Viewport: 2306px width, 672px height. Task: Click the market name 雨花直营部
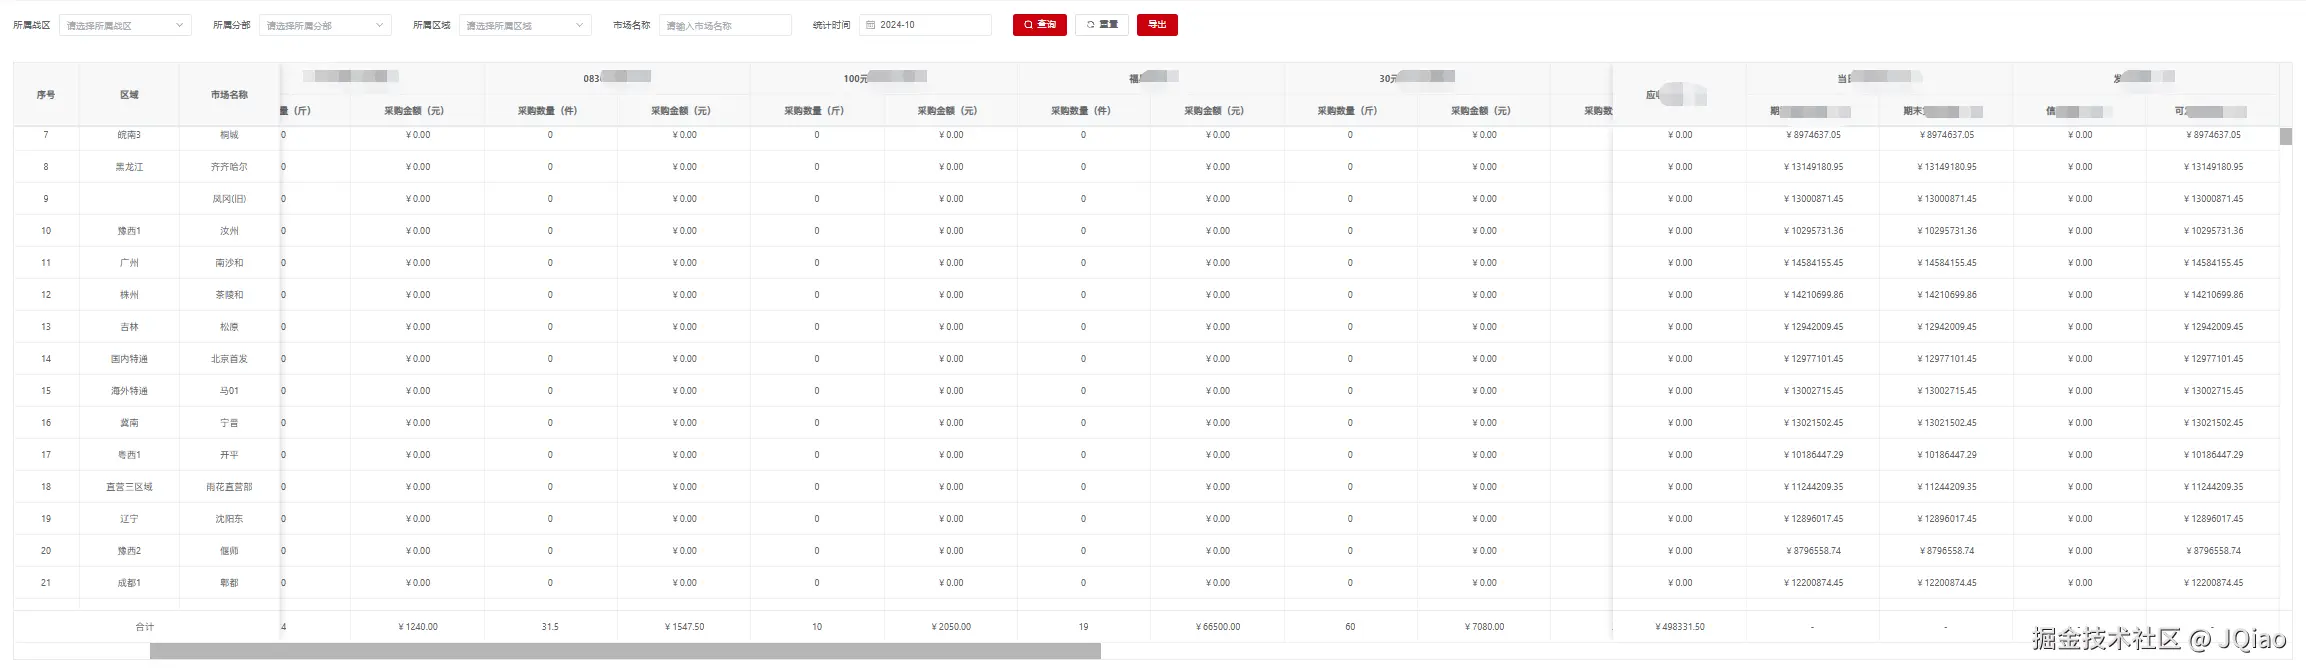click(x=229, y=487)
